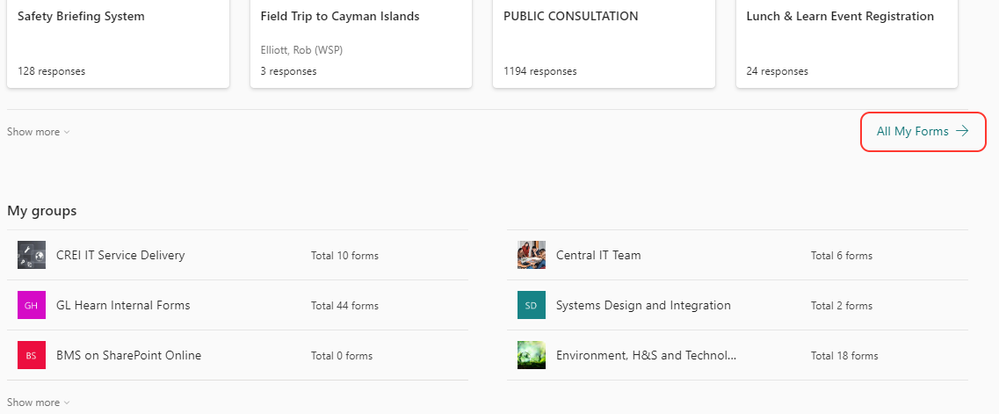Open BMS on SharePoint Online group
Viewport: 999px width, 414px height.
click(x=128, y=355)
